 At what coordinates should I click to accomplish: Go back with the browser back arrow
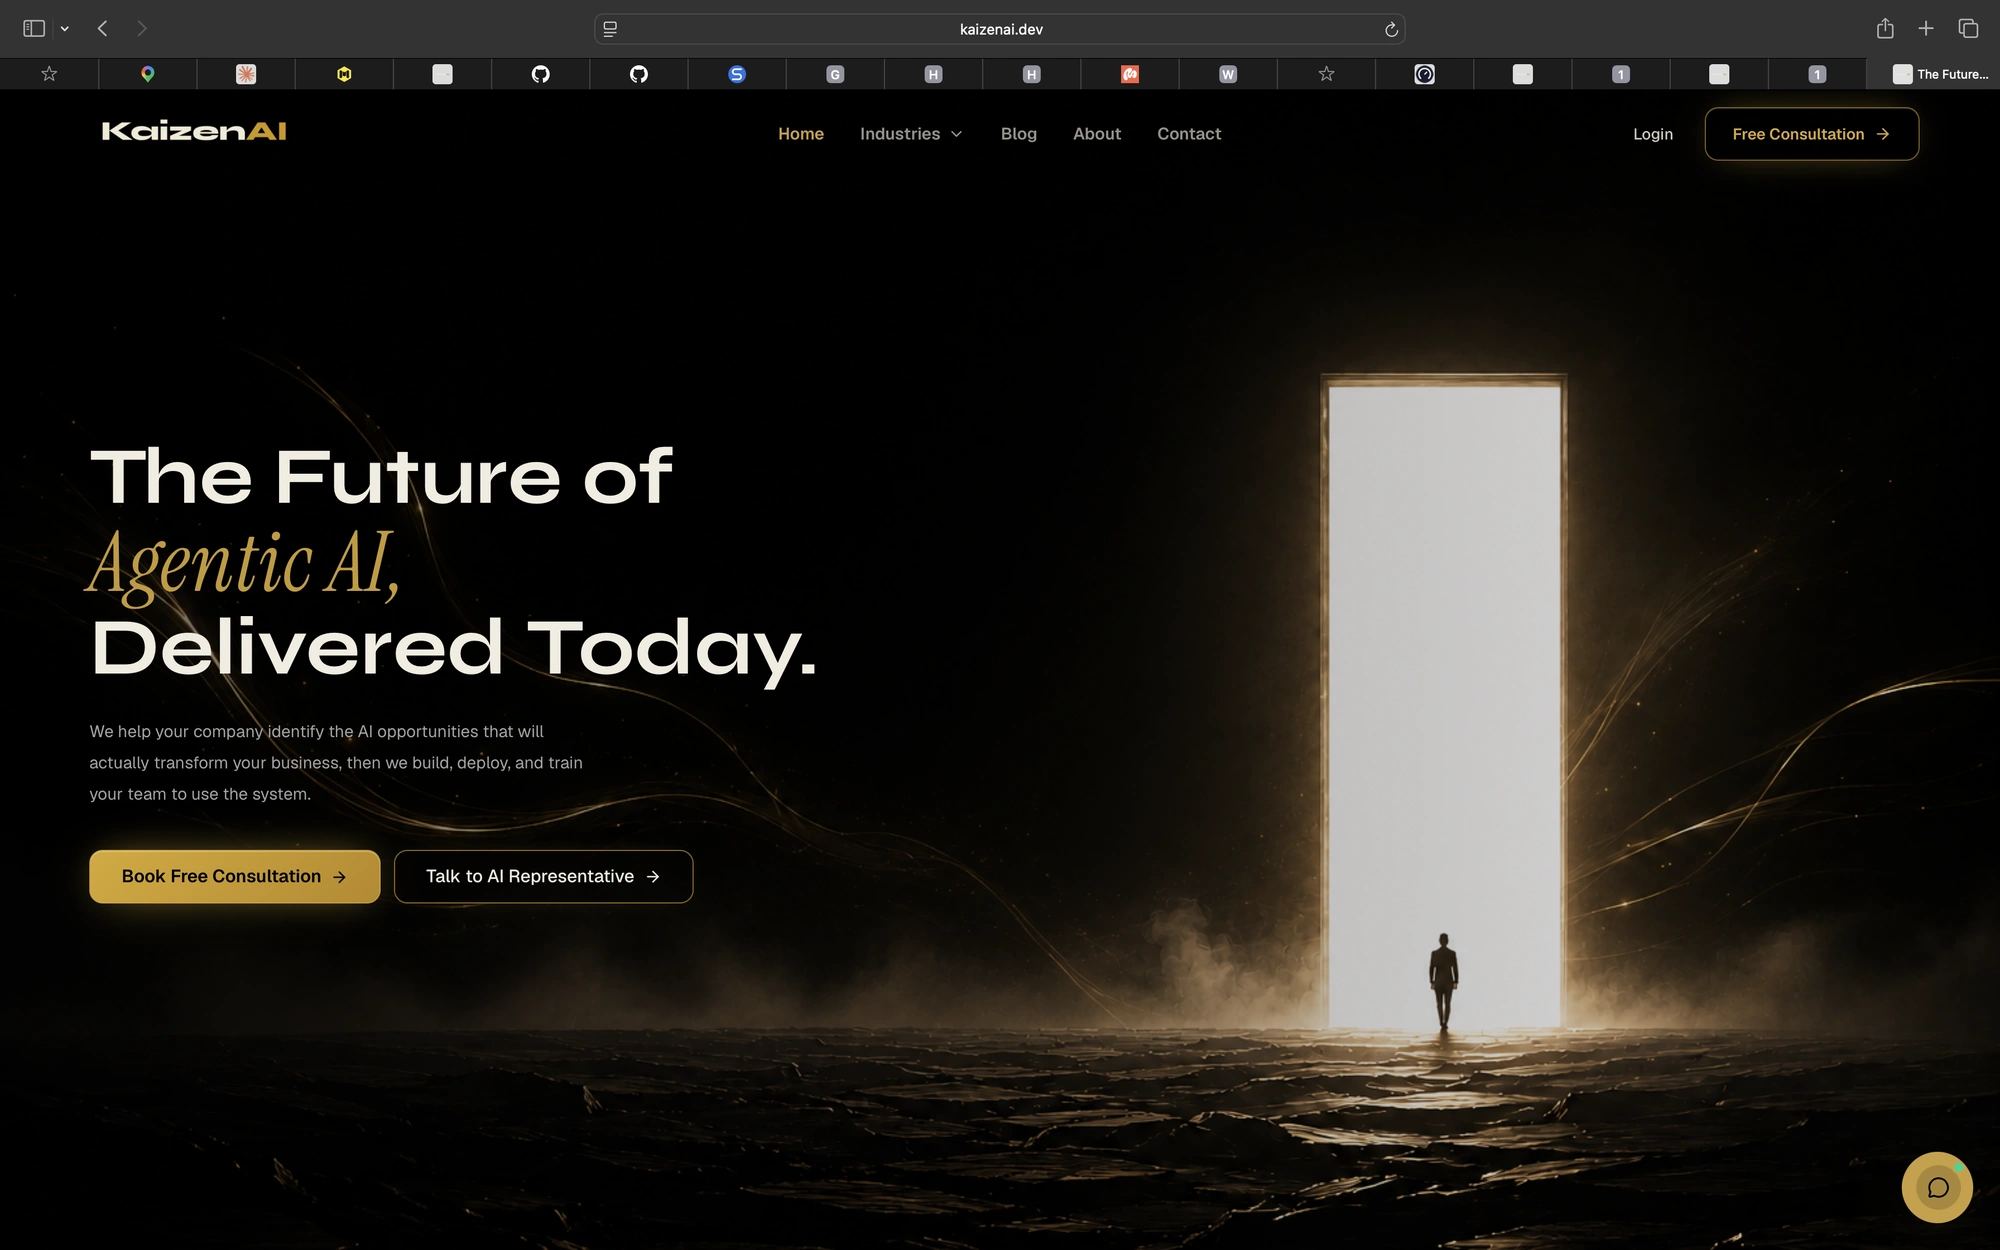coord(102,29)
